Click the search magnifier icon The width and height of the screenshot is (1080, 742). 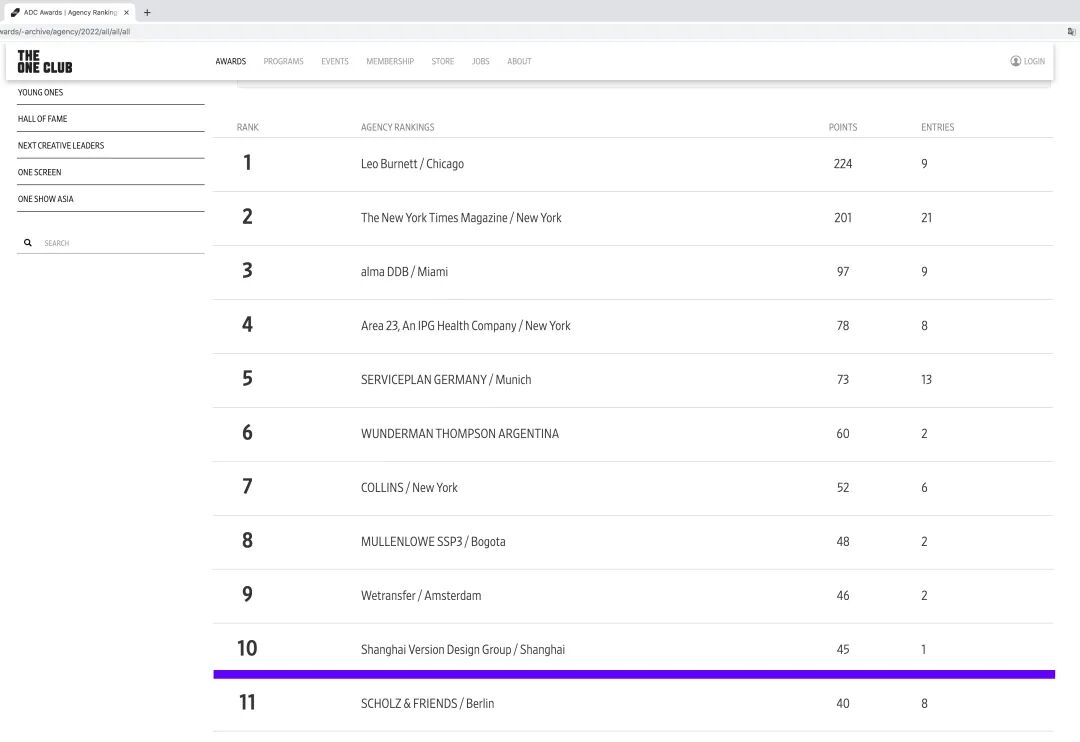(x=28, y=243)
